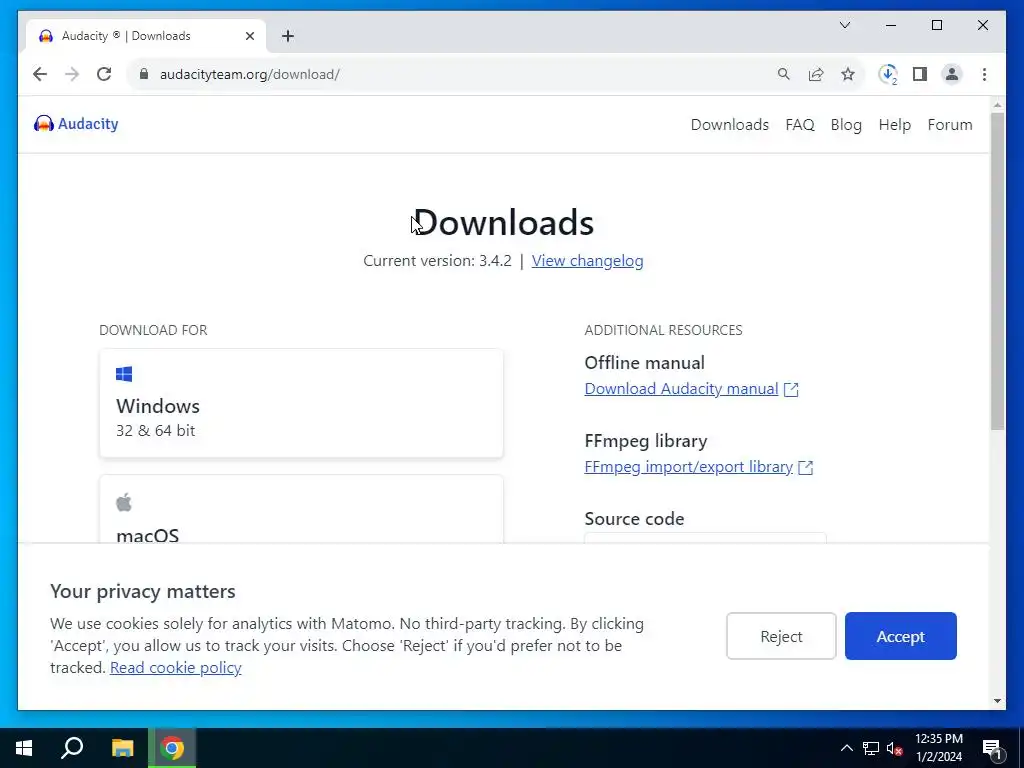Open the notification center icon

tap(992, 748)
